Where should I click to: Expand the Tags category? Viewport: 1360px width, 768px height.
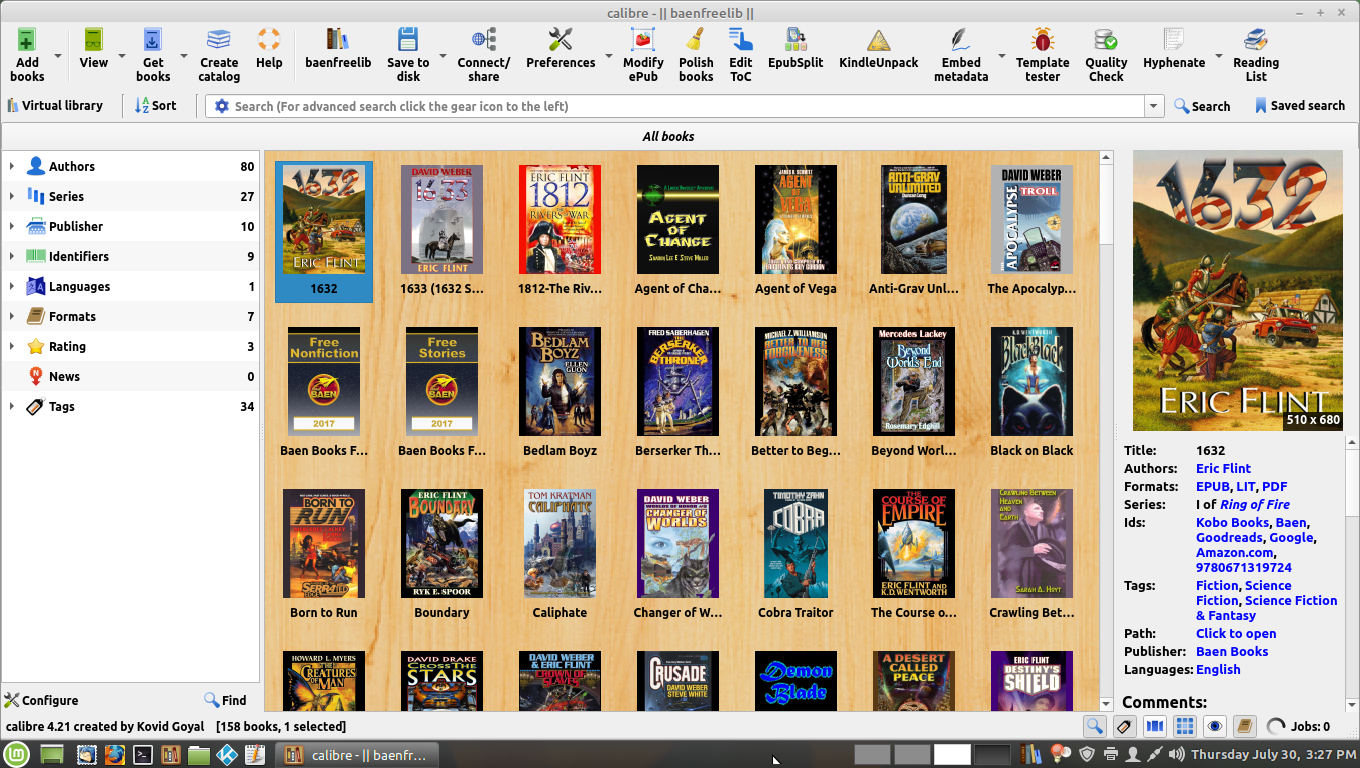(12, 407)
